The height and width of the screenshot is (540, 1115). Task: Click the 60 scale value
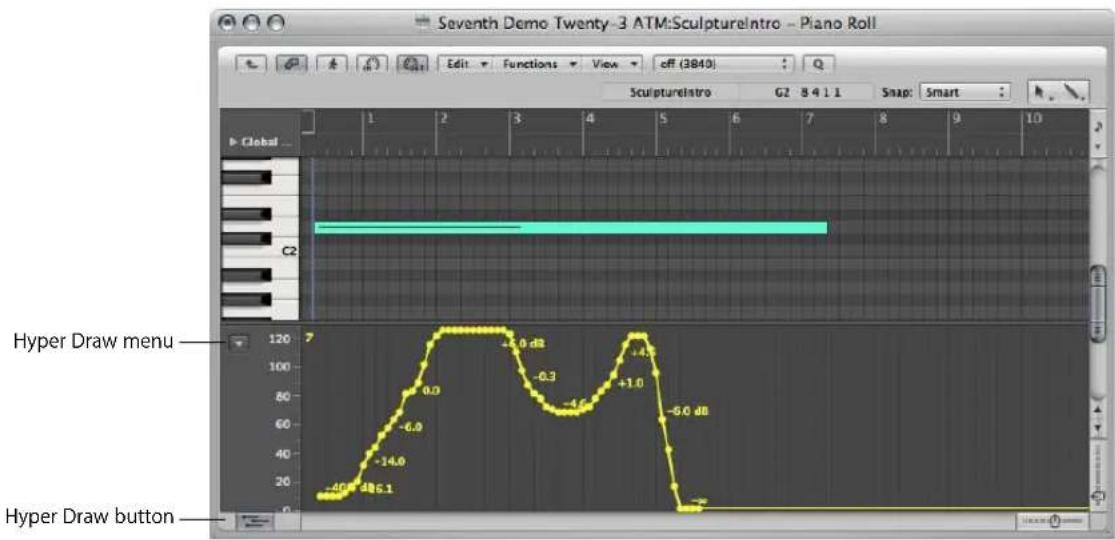[283, 425]
